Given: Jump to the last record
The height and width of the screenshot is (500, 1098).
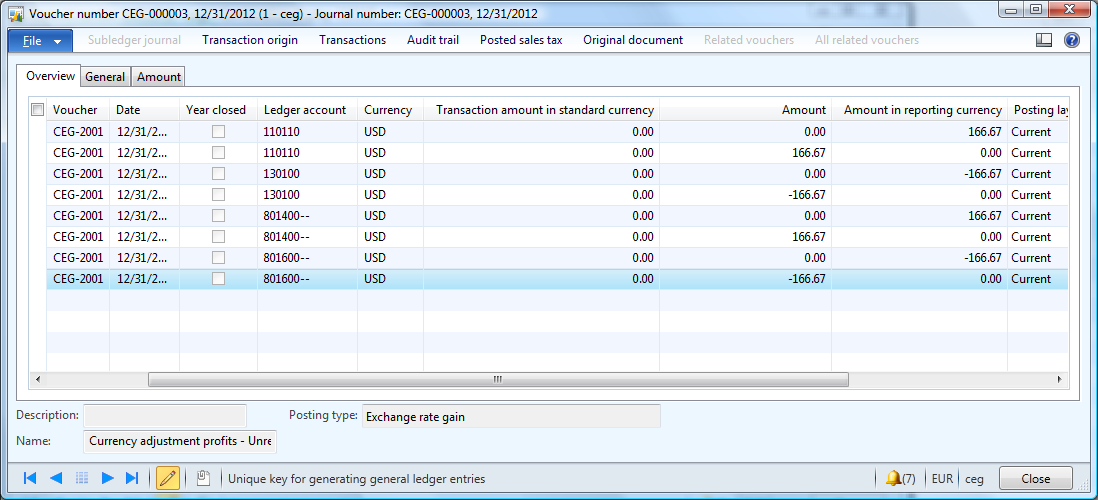Looking at the screenshot, I should point(132,479).
